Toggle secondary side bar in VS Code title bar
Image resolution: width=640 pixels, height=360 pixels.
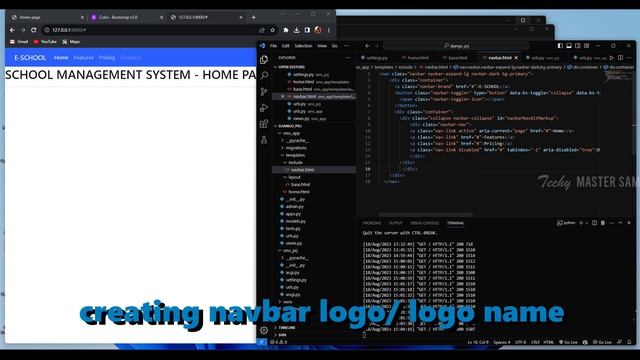click(578, 46)
